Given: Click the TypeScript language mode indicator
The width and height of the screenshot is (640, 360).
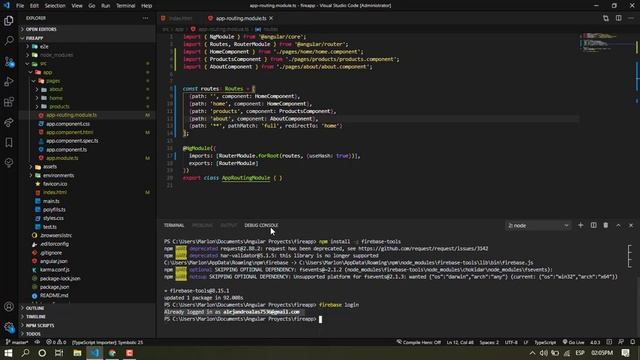Looking at the screenshot, I should click(545, 342).
